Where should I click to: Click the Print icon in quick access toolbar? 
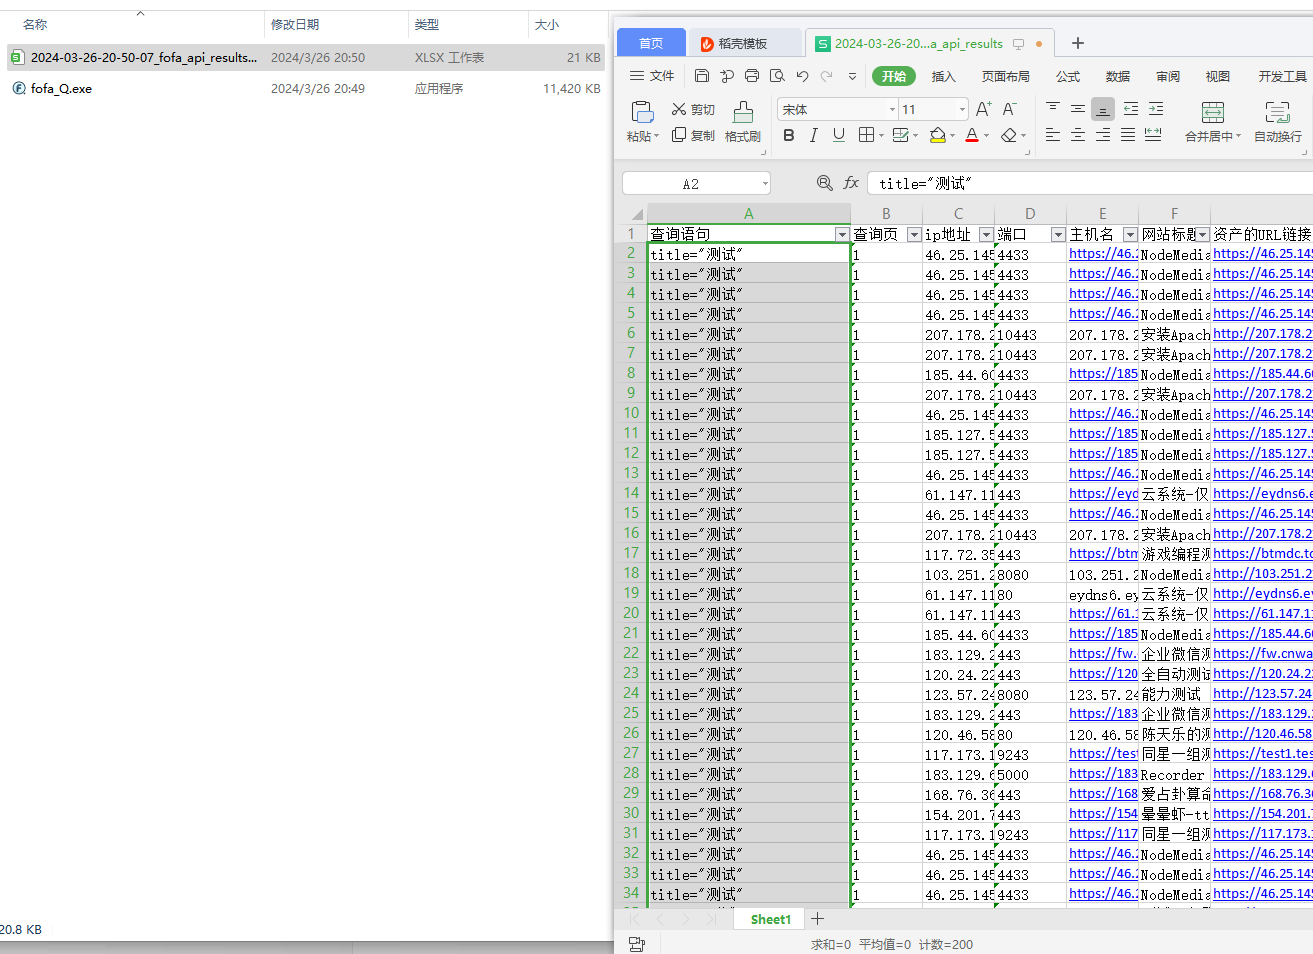(752, 76)
